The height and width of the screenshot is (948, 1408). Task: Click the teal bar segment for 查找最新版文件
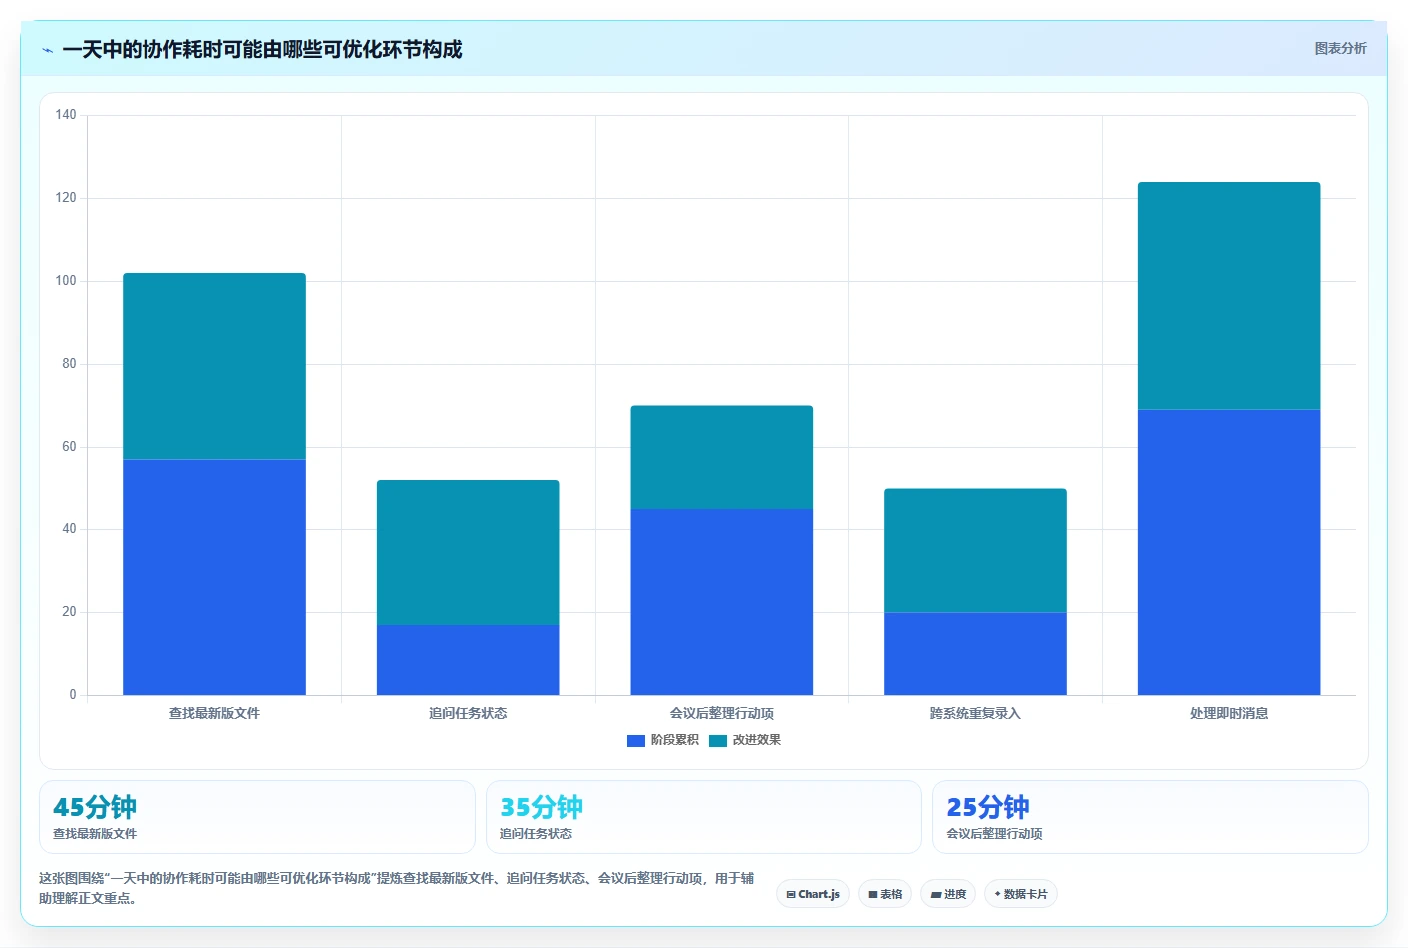click(x=214, y=366)
